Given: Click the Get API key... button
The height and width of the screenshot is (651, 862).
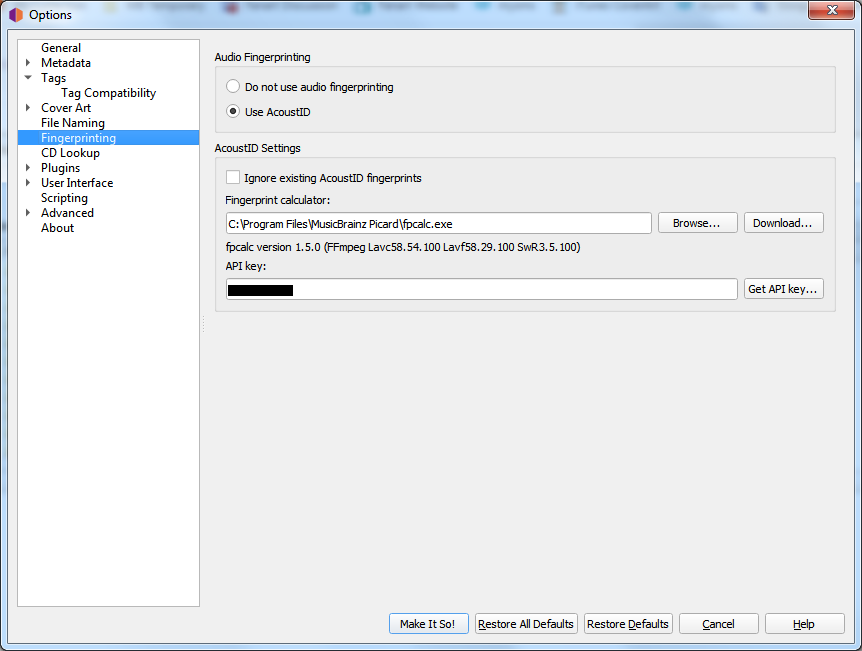Looking at the screenshot, I should tap(783, 289).
